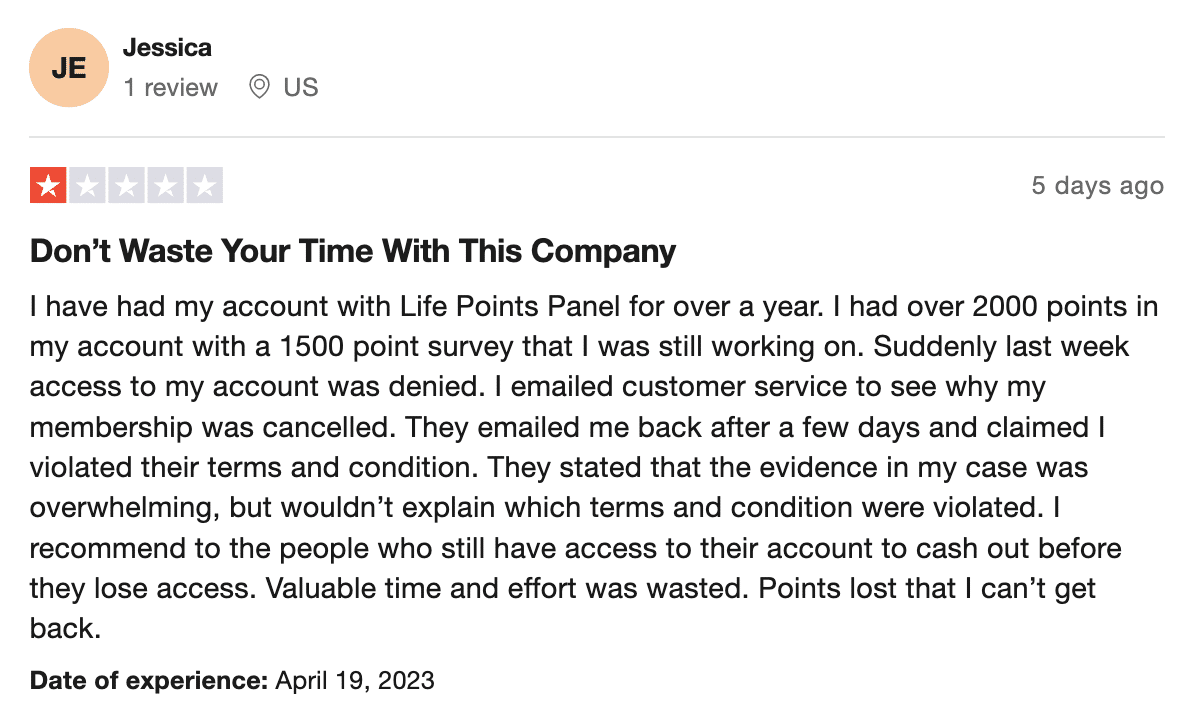Click the April 19, 2023 date
1198x710 pixels.
(355, 680)
